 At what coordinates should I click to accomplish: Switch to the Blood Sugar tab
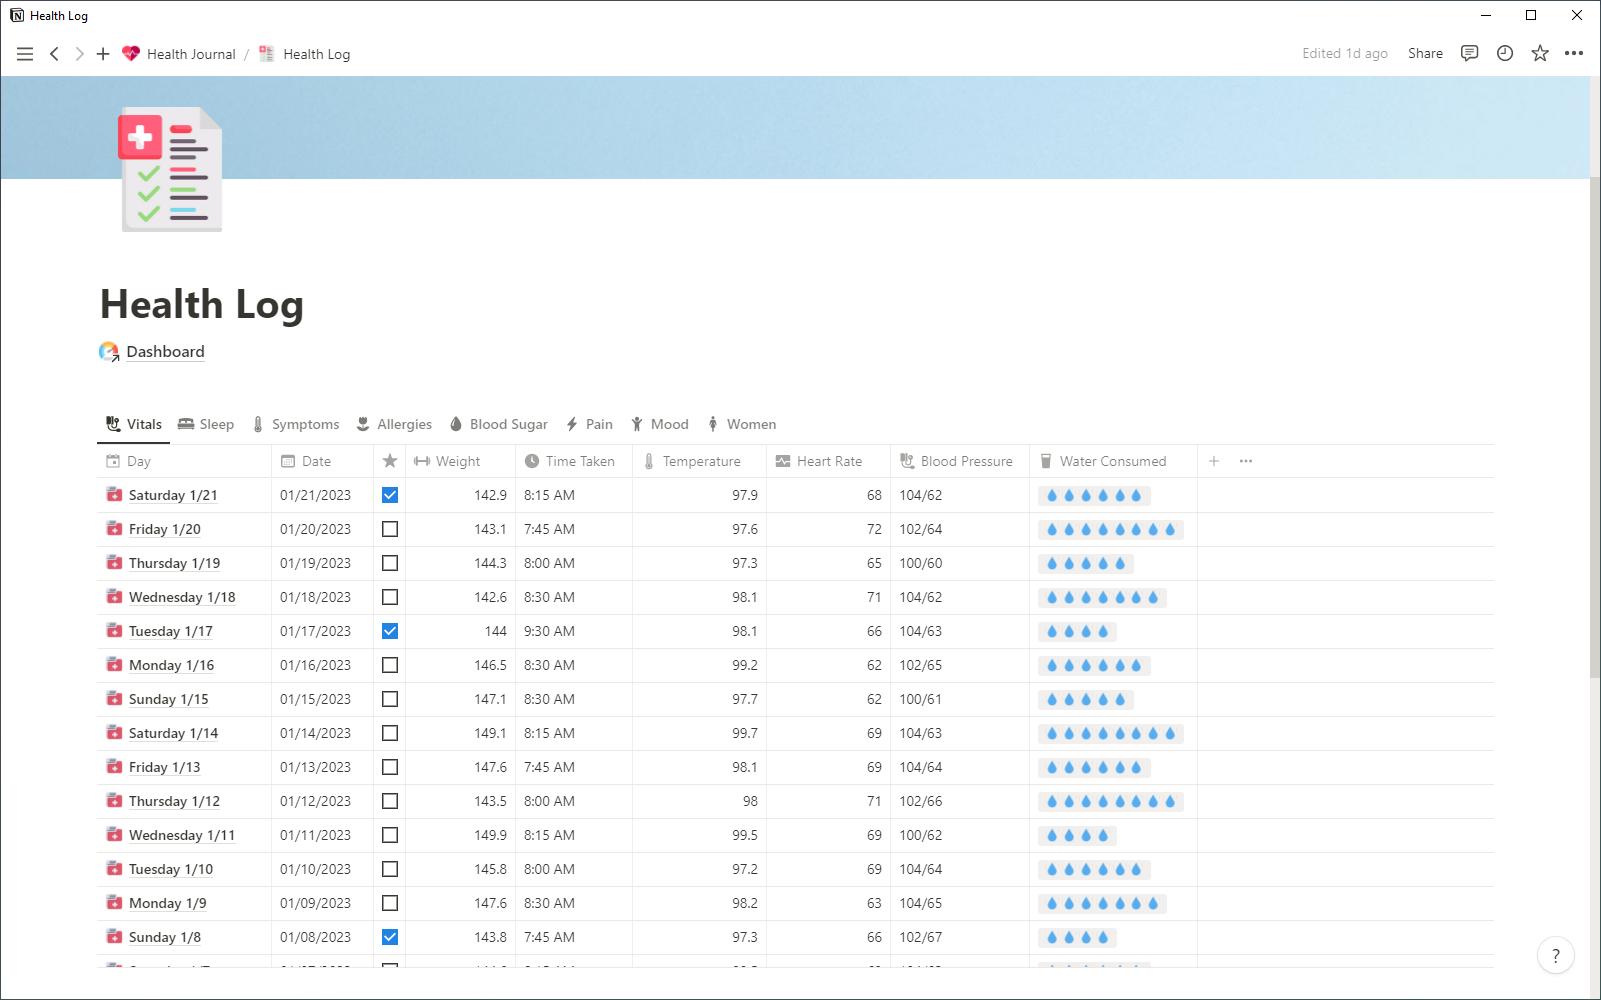[499, 424]
